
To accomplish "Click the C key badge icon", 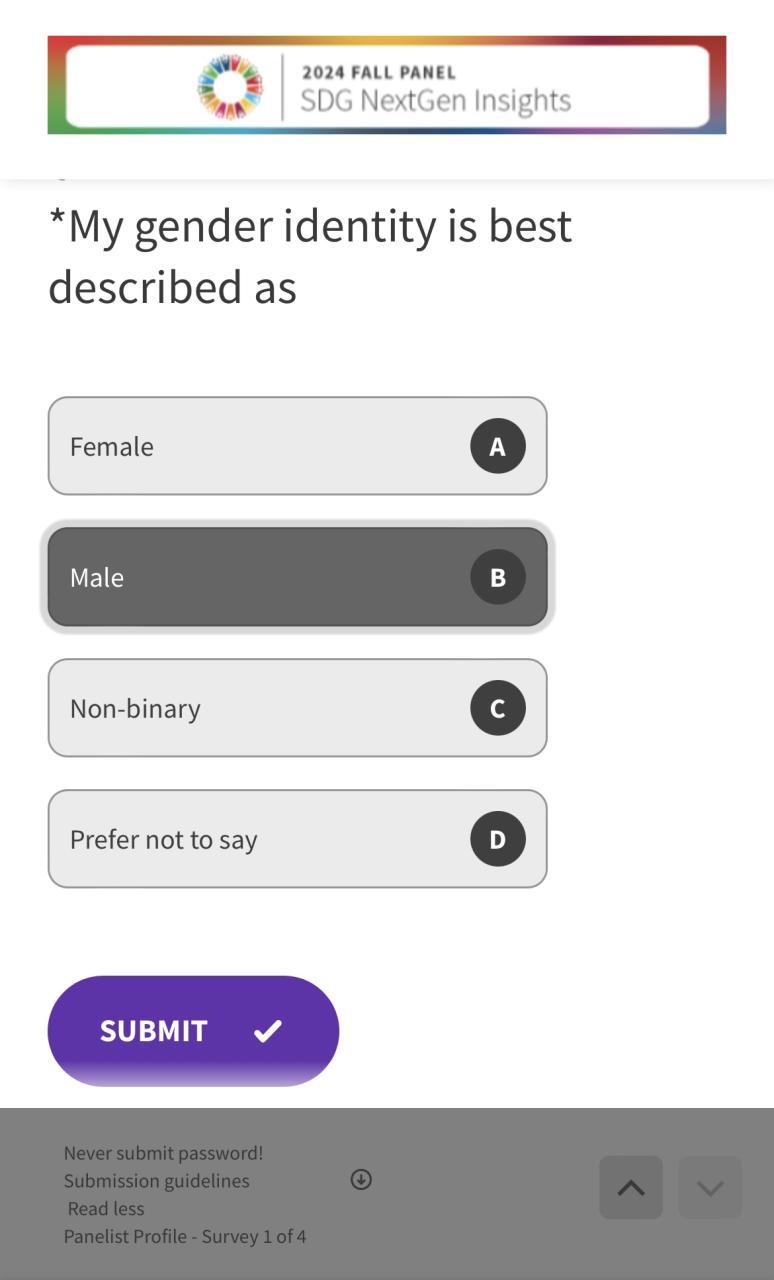I will click(497, 708).
